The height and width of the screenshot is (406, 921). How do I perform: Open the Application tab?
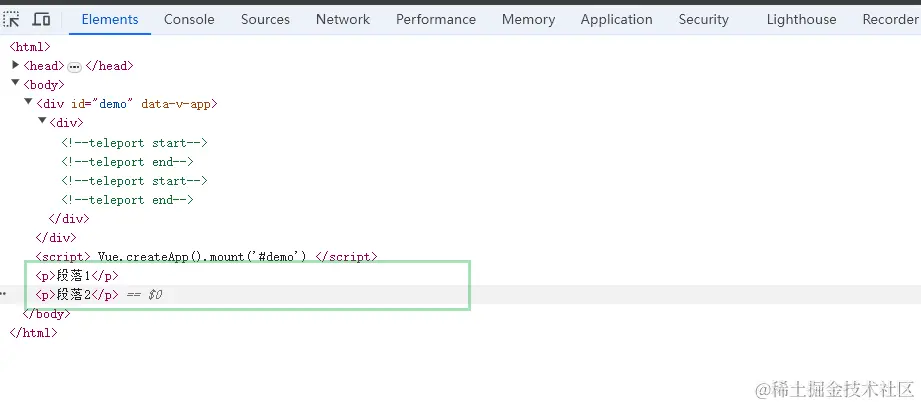(x=616, y=19)
